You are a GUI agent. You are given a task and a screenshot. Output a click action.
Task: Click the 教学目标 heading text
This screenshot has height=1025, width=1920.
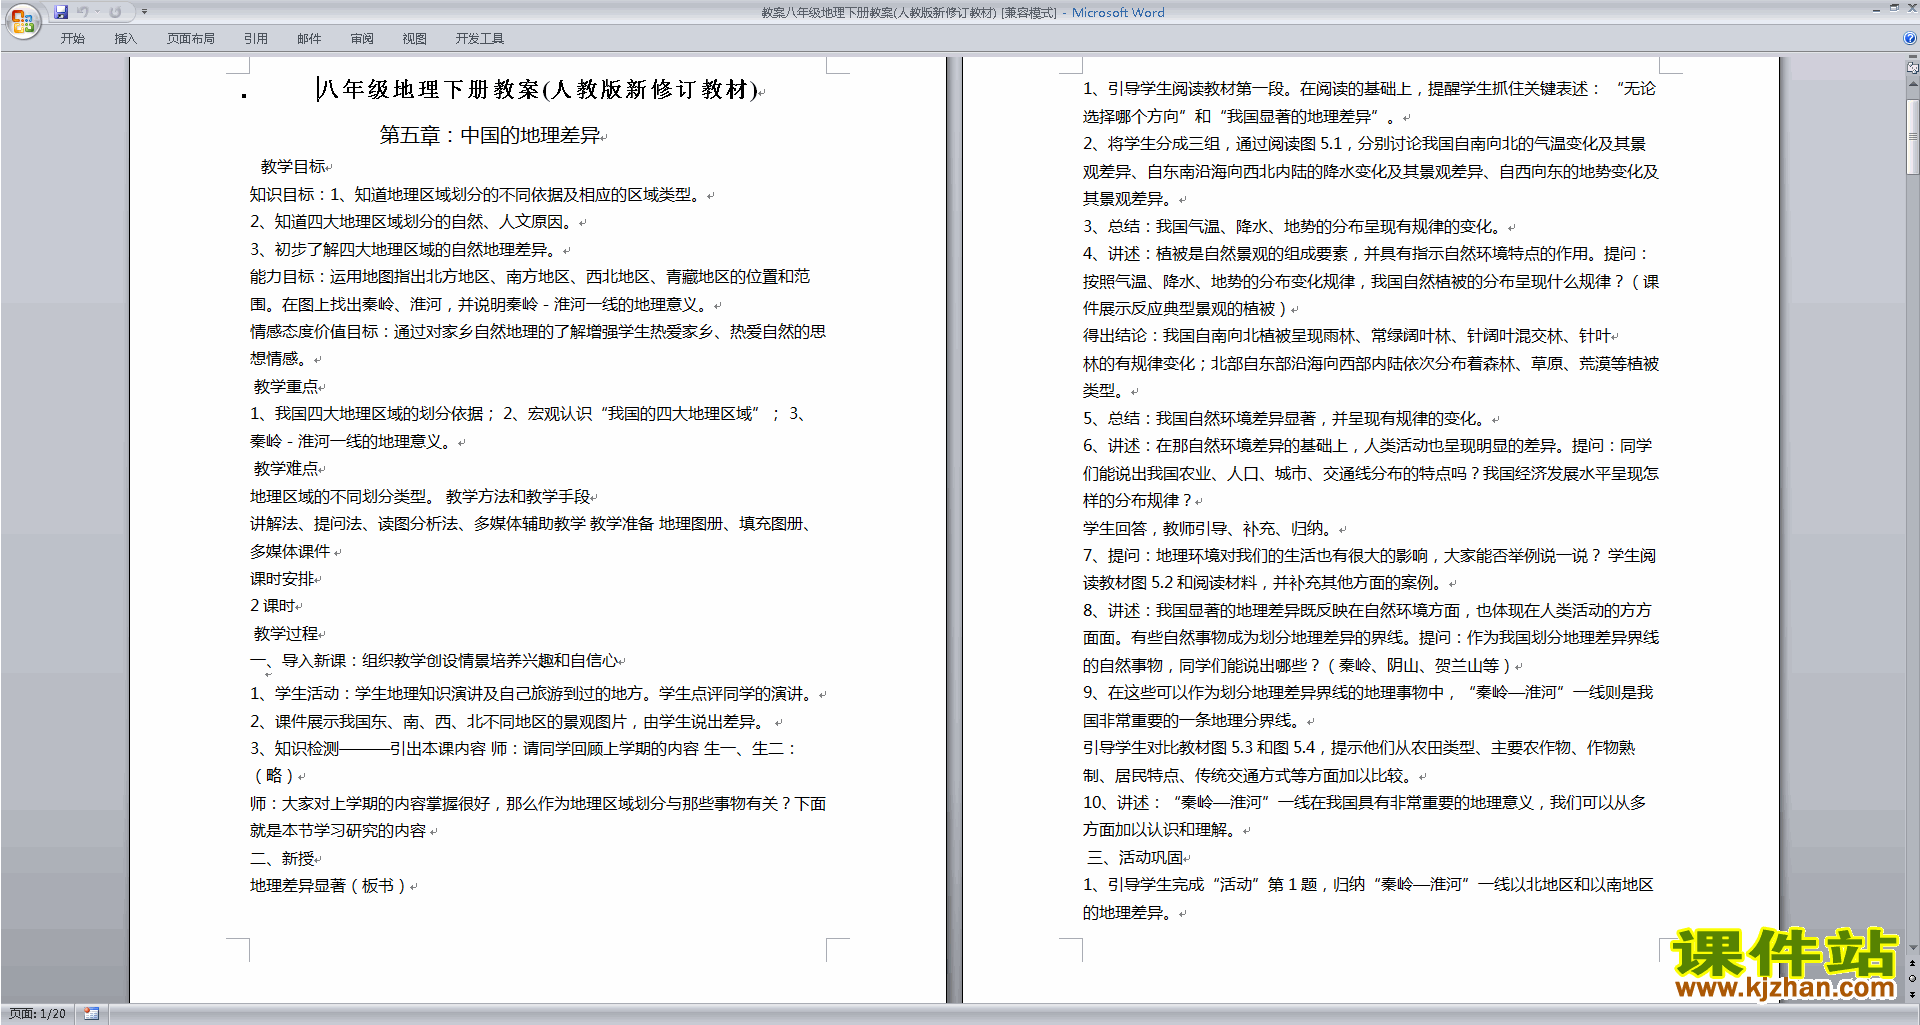click(x=293, y=167)
